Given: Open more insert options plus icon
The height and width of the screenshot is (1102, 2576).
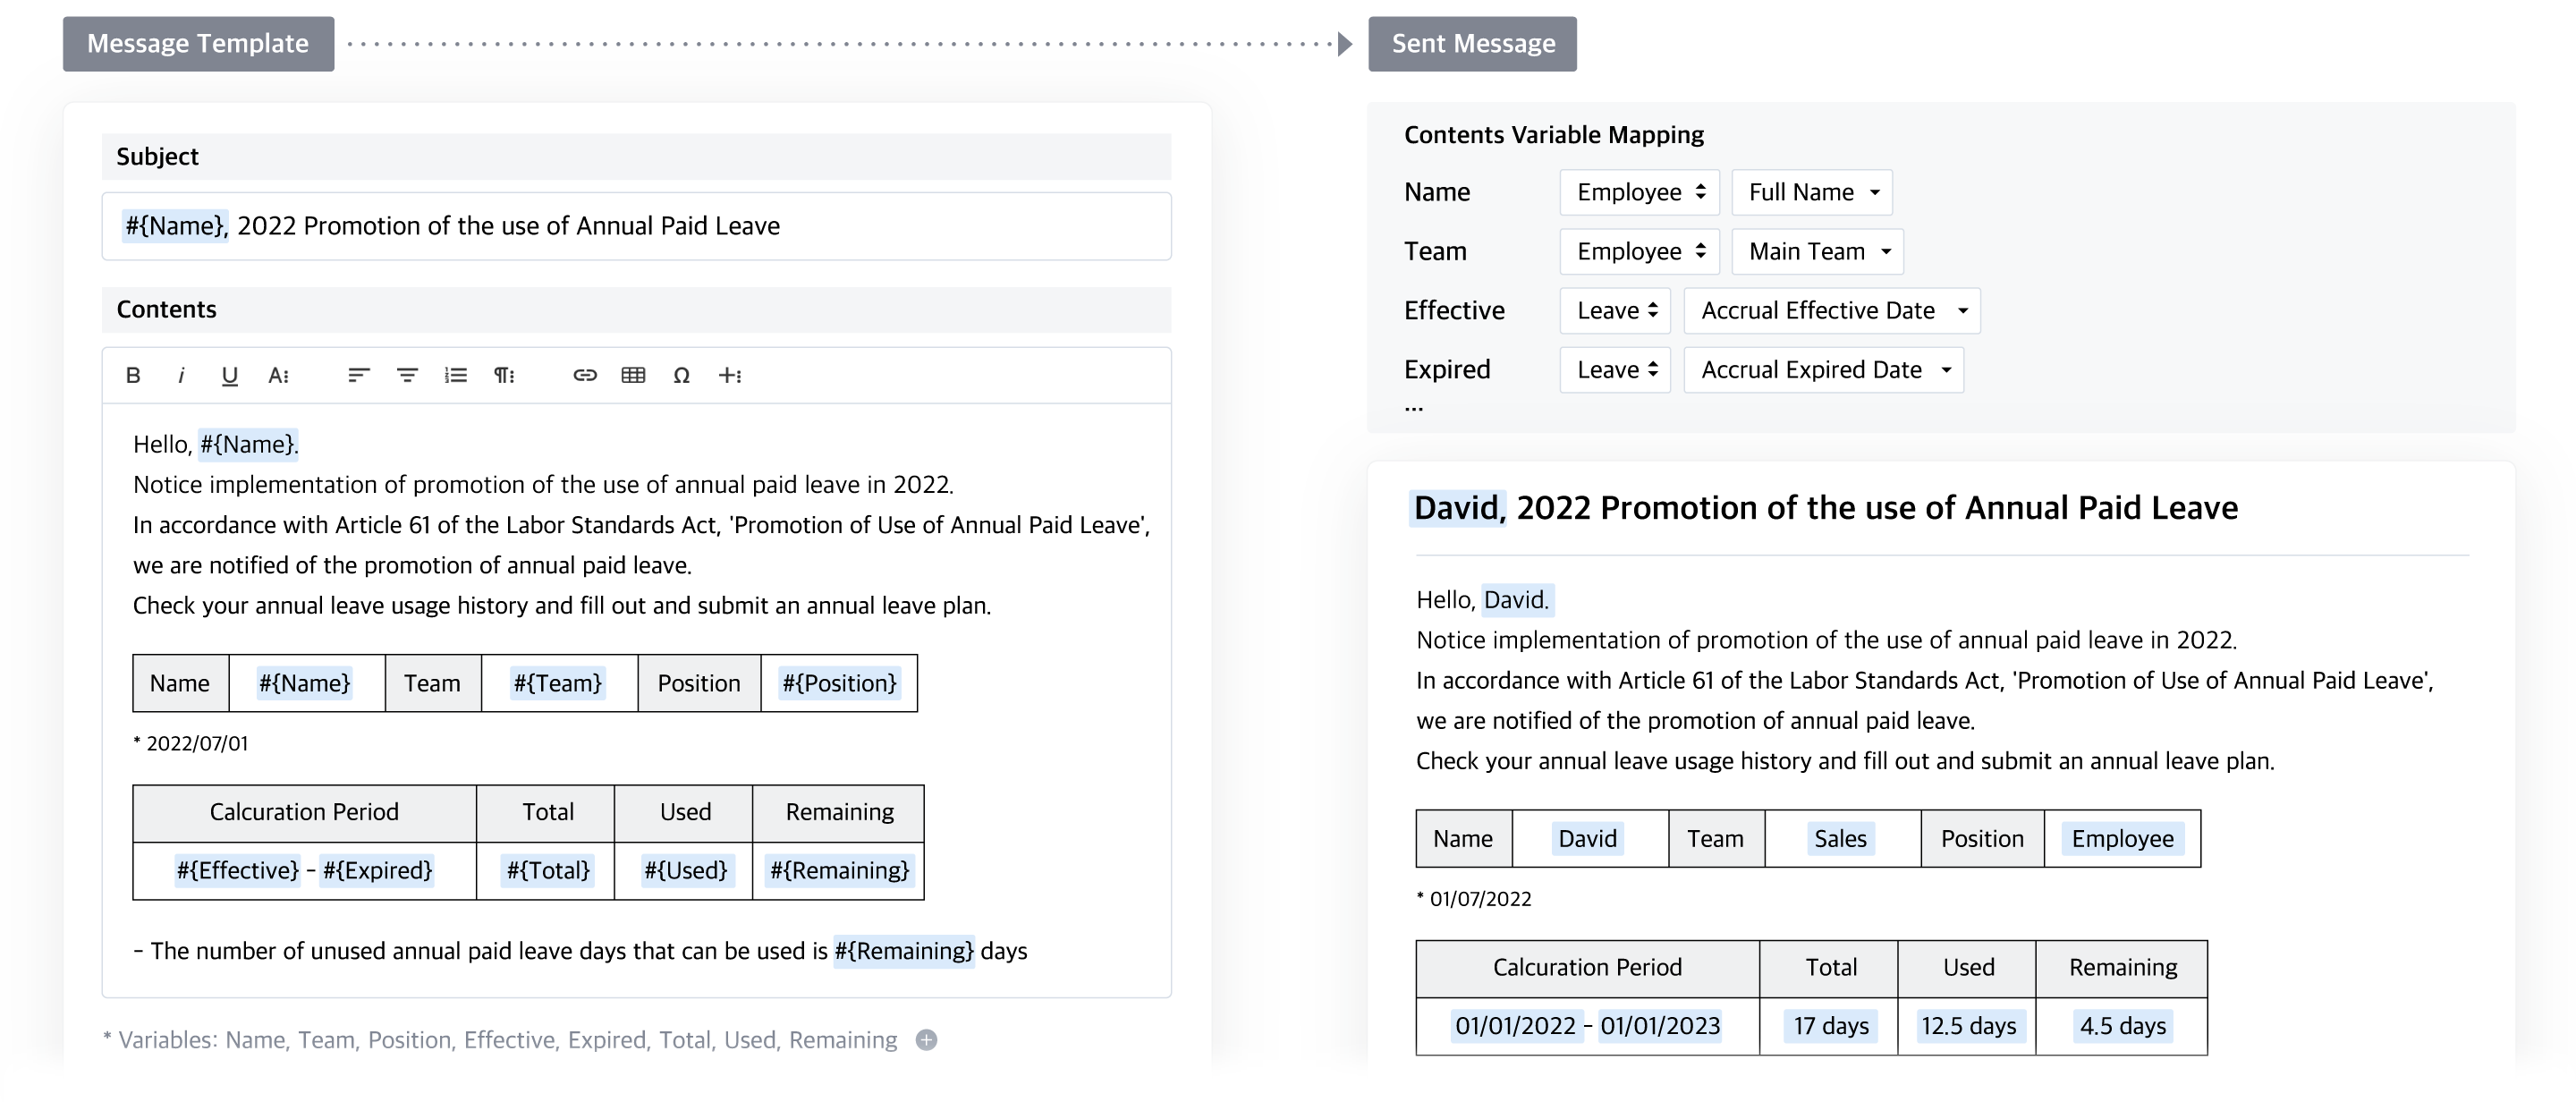Looking at the screenshot, I should pyautogui.click(x=730, y=375).
